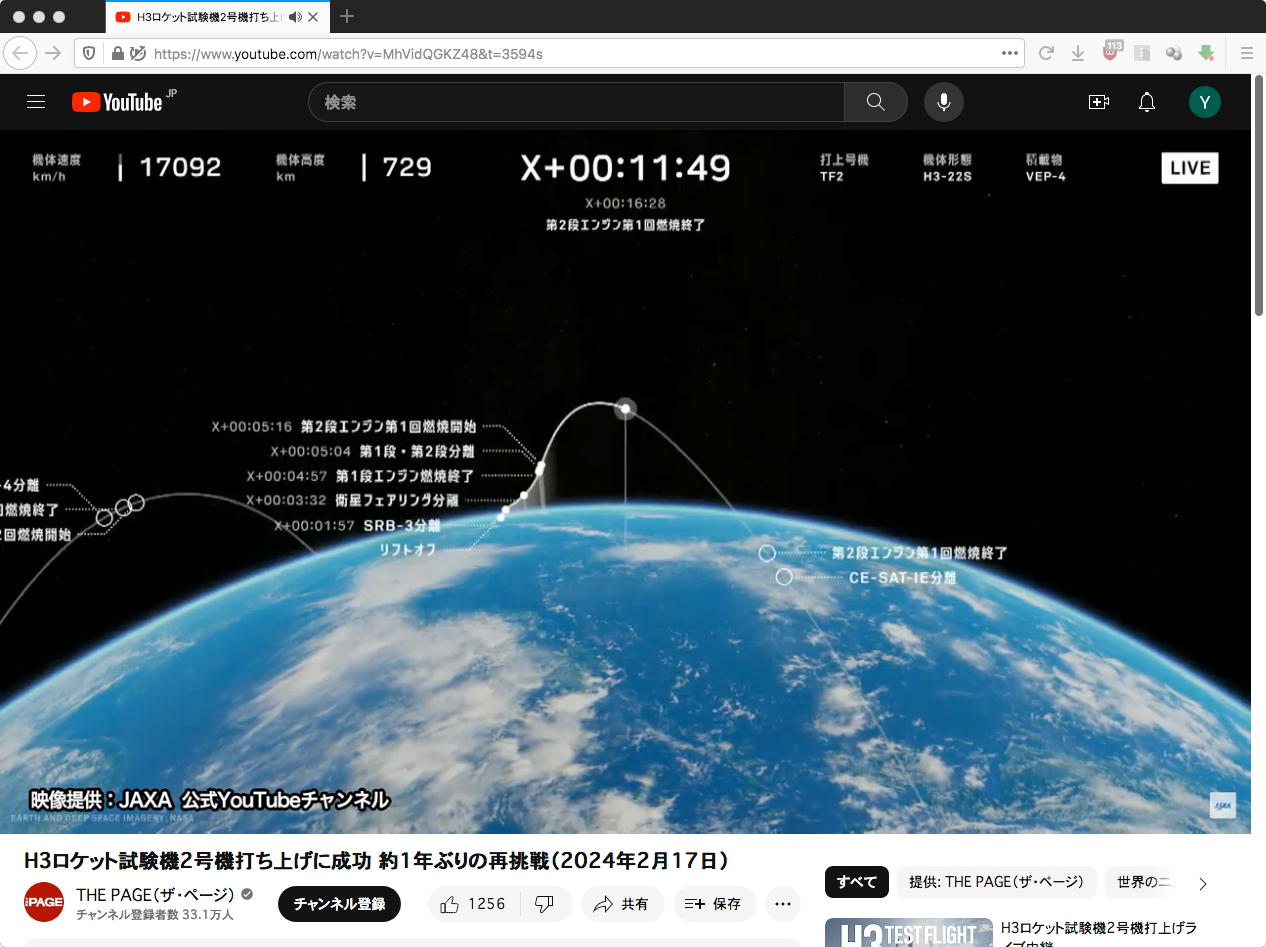Click the padlock site security icon

(x=118, y=53)
